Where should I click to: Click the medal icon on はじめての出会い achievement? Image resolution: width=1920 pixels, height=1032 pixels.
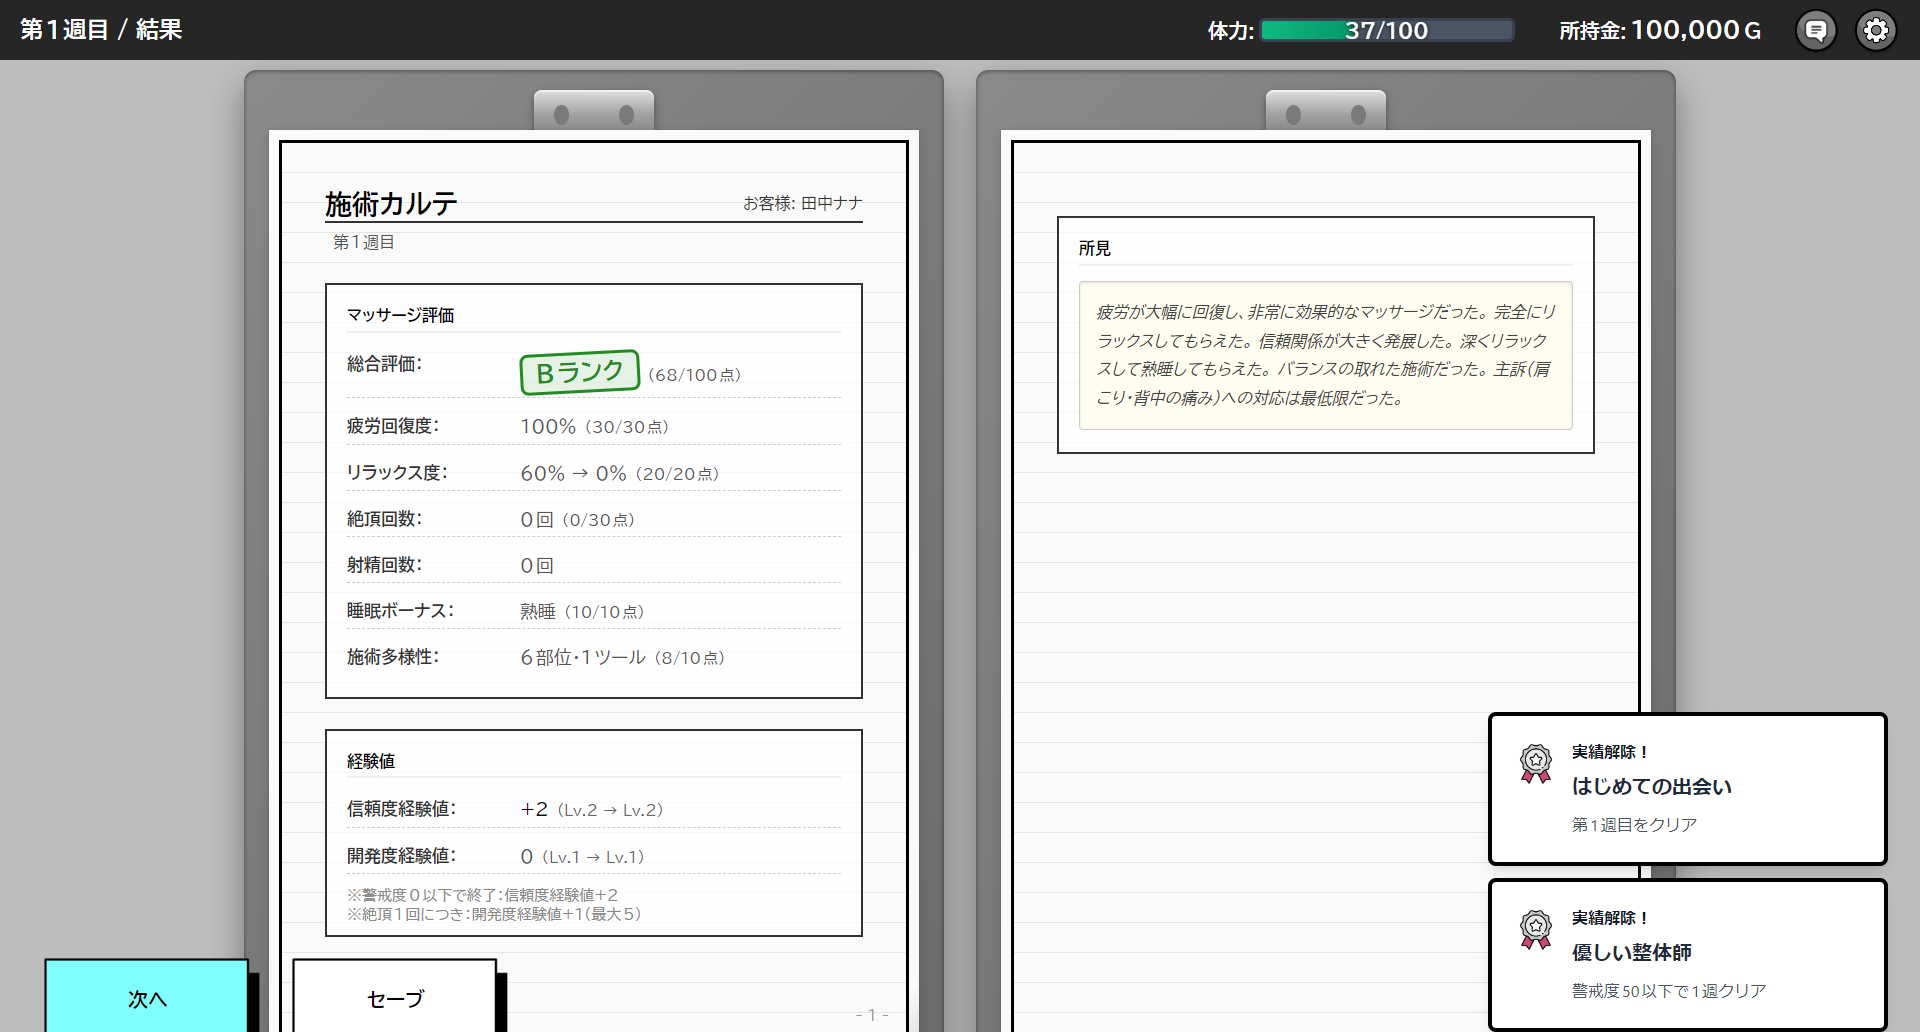[1535, 764]
